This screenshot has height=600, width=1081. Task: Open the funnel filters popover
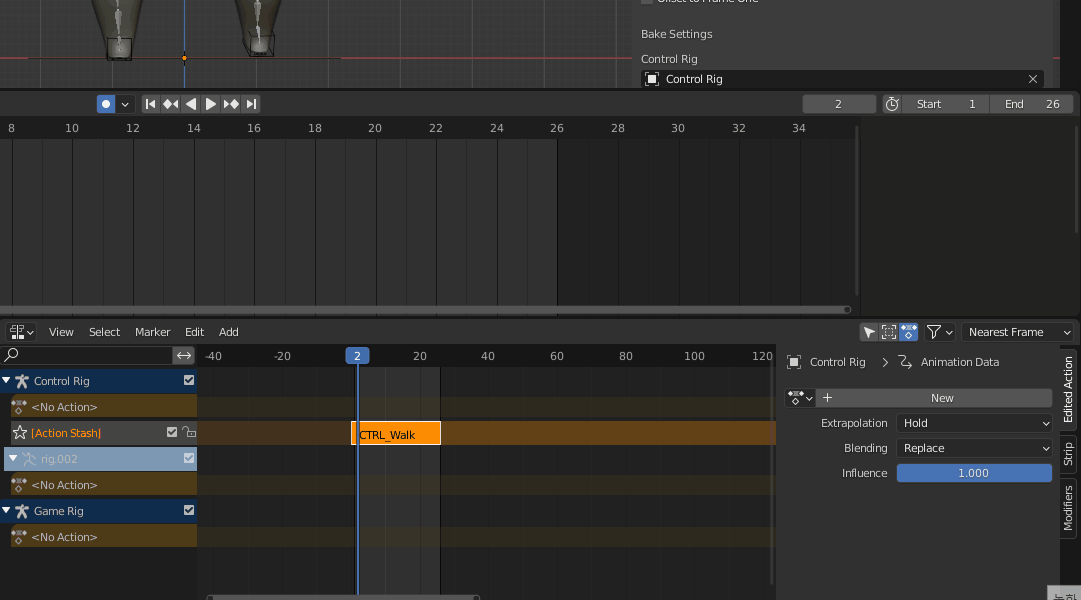click(x=940, y=332)
